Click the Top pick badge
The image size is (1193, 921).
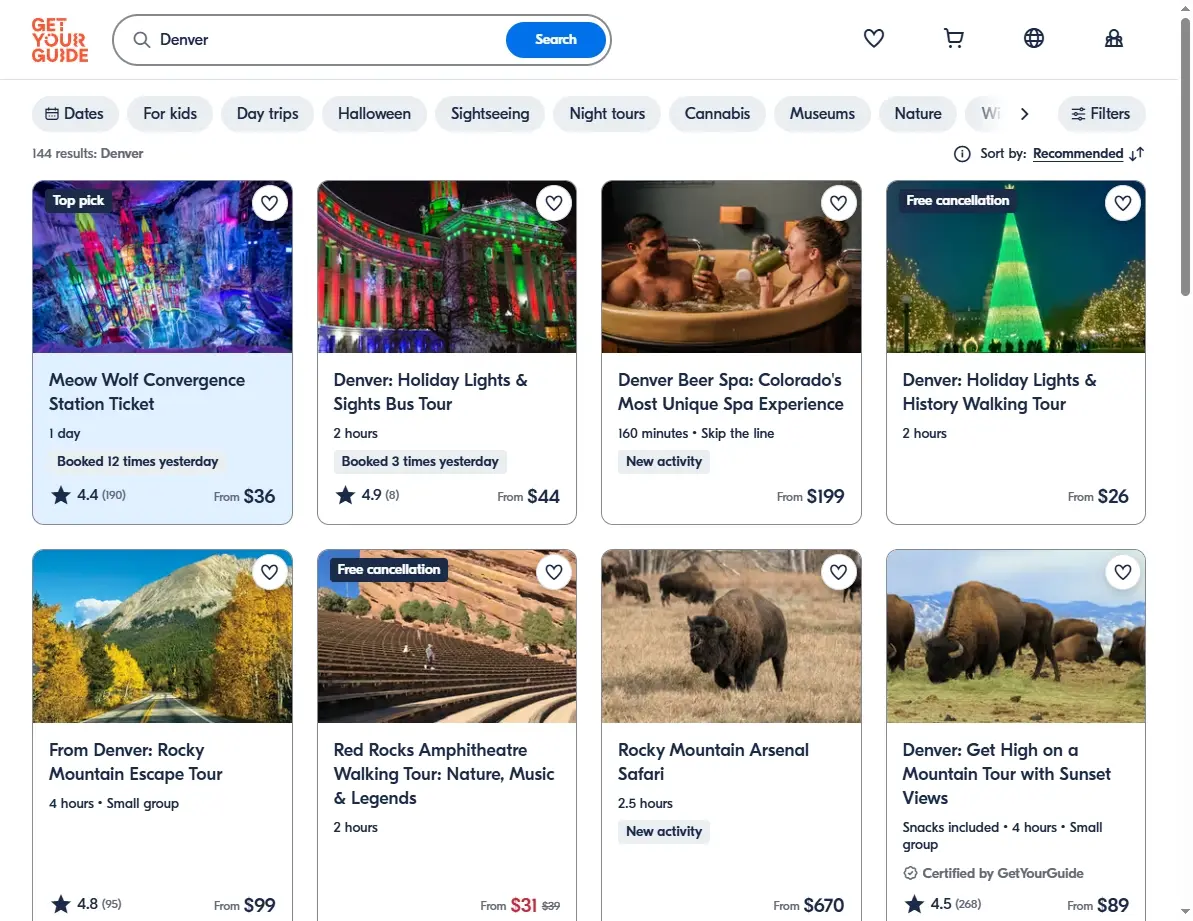tap(78, 201)
